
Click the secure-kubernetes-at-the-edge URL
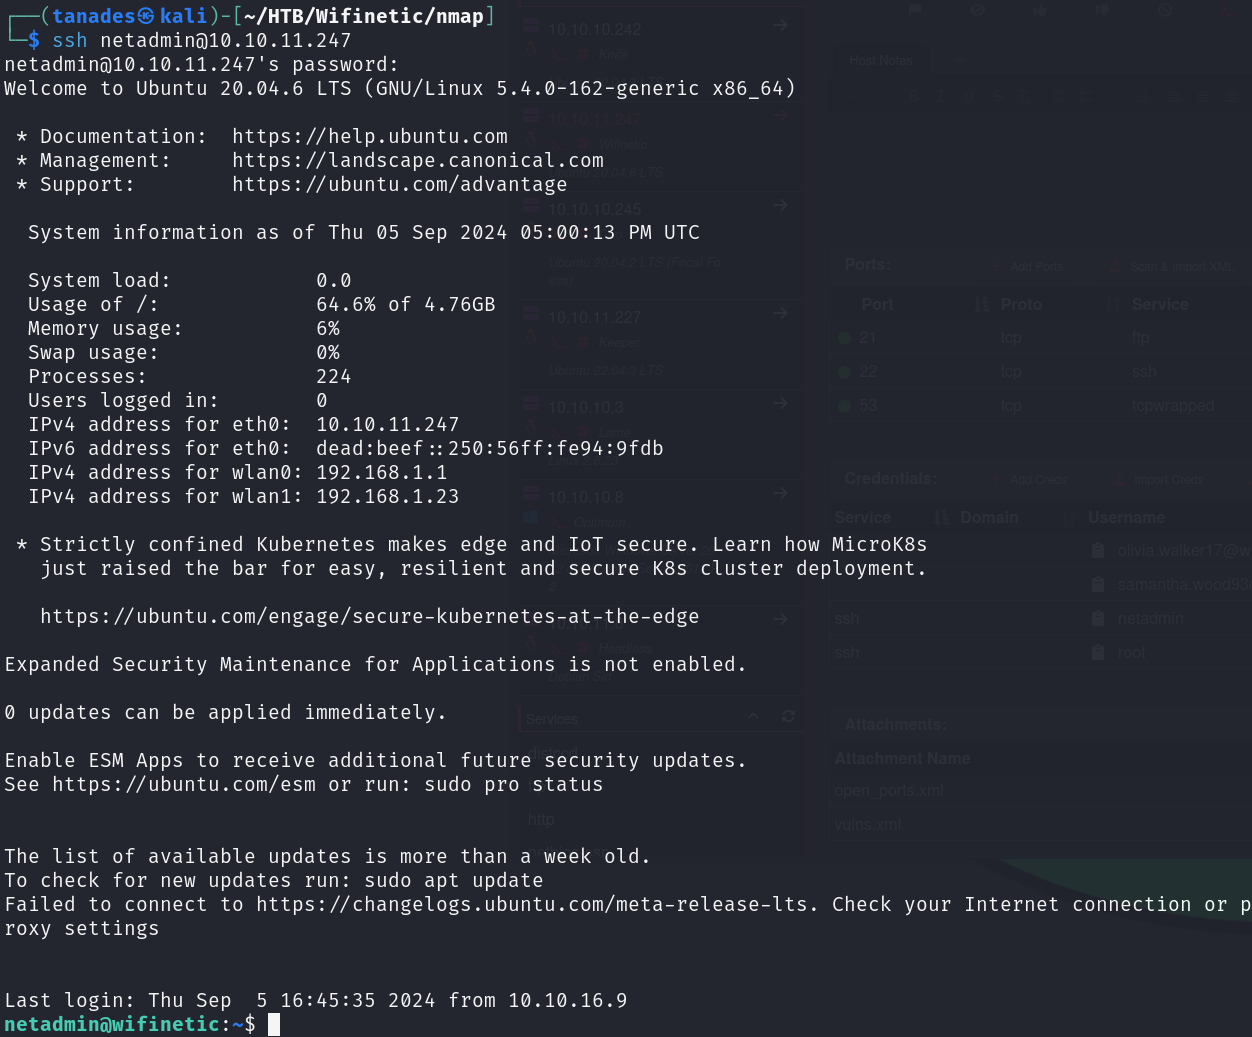pyautogui.click(x=370, y=617)
